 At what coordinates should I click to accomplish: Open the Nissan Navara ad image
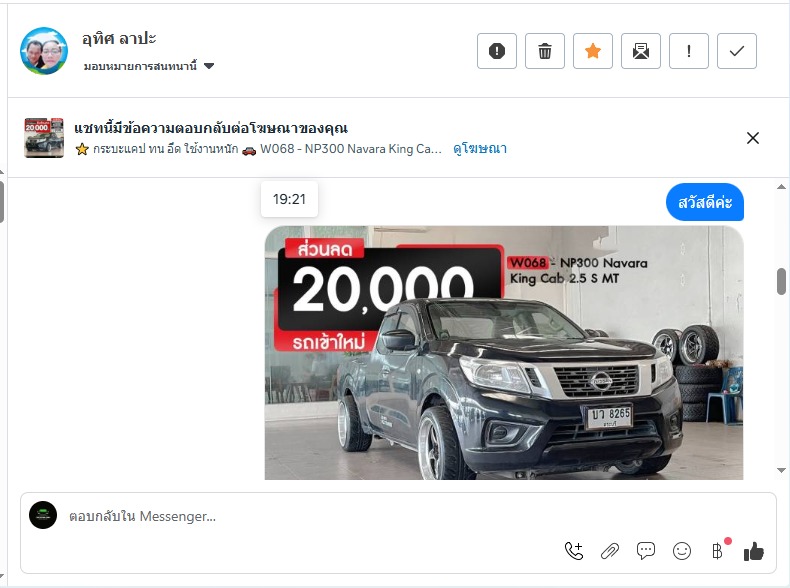pos(504,353)
